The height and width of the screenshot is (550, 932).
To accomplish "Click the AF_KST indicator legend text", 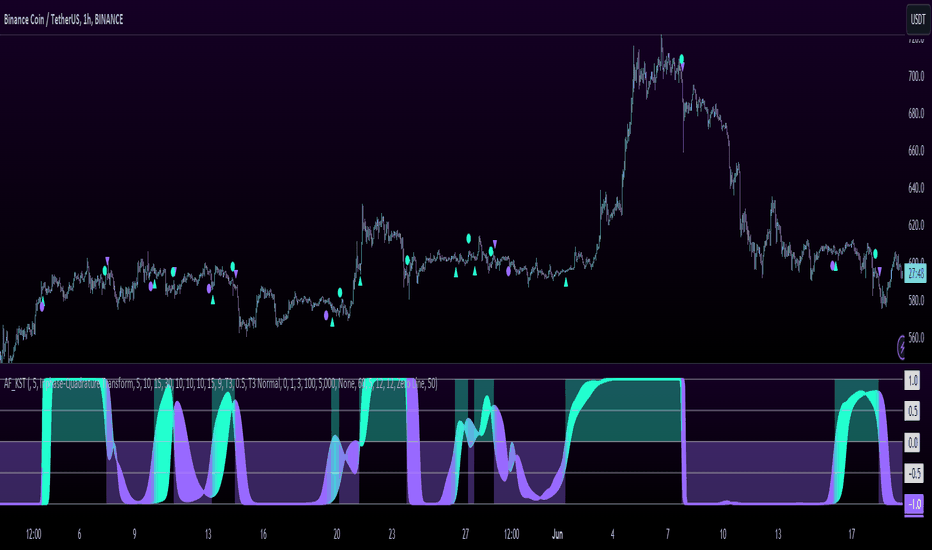I will pos(220,384).
